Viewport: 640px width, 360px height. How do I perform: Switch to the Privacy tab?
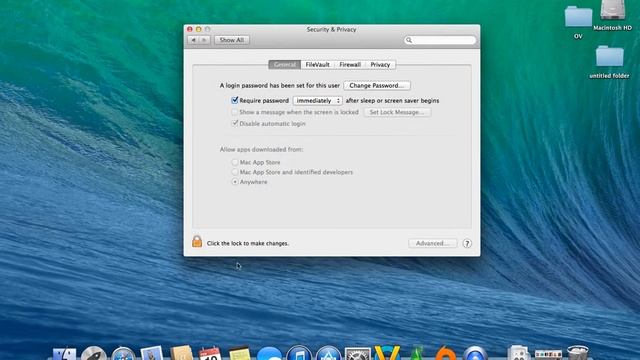(x=380, y=64)
